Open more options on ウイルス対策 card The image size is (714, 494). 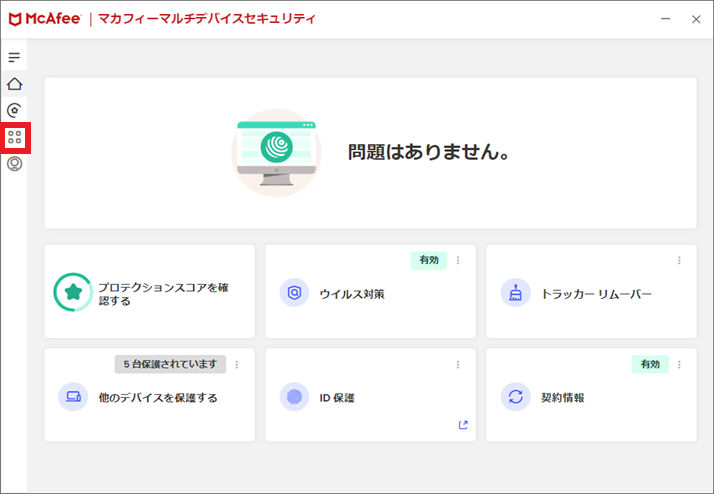(x=458, y=260)
